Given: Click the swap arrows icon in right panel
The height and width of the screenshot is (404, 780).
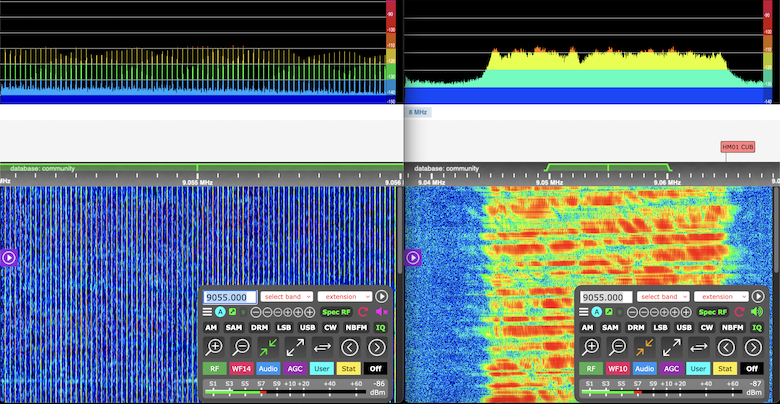Looking at the screenshot, I should 699,347.
